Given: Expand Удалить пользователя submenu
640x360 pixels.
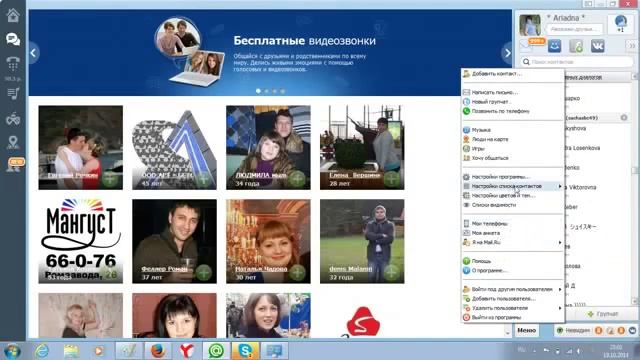Looking at the screenshot, I should 513,308.
